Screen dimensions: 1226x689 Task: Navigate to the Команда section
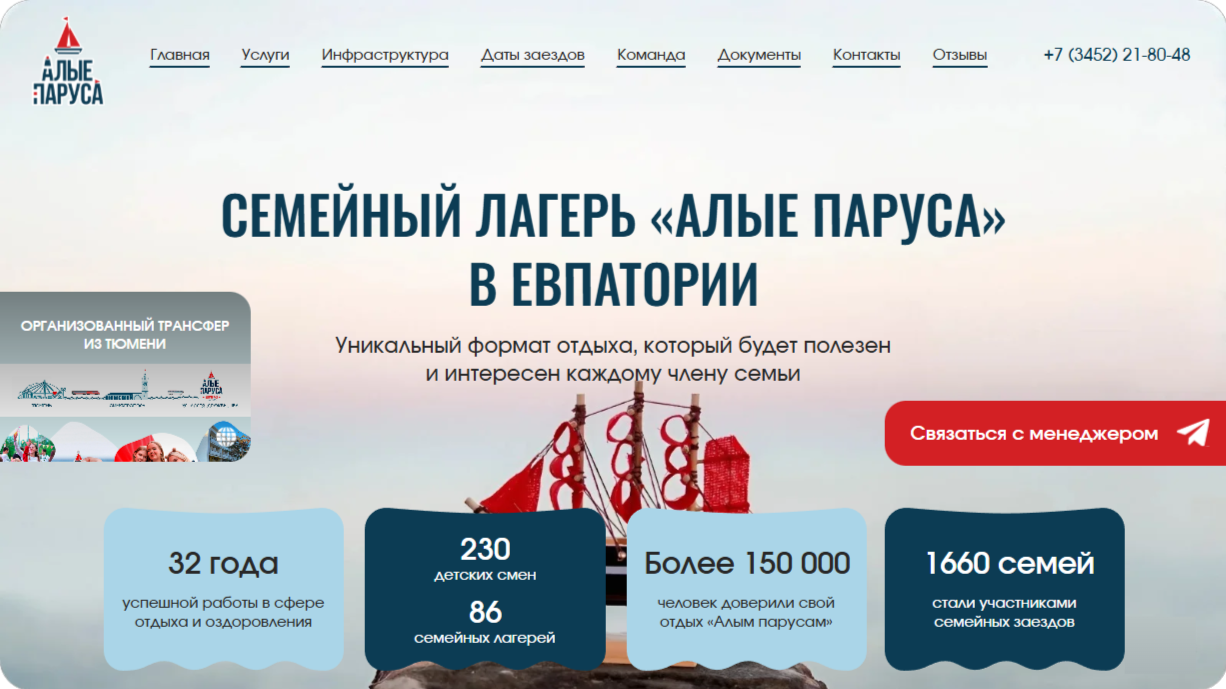click(x=651, y=55)
